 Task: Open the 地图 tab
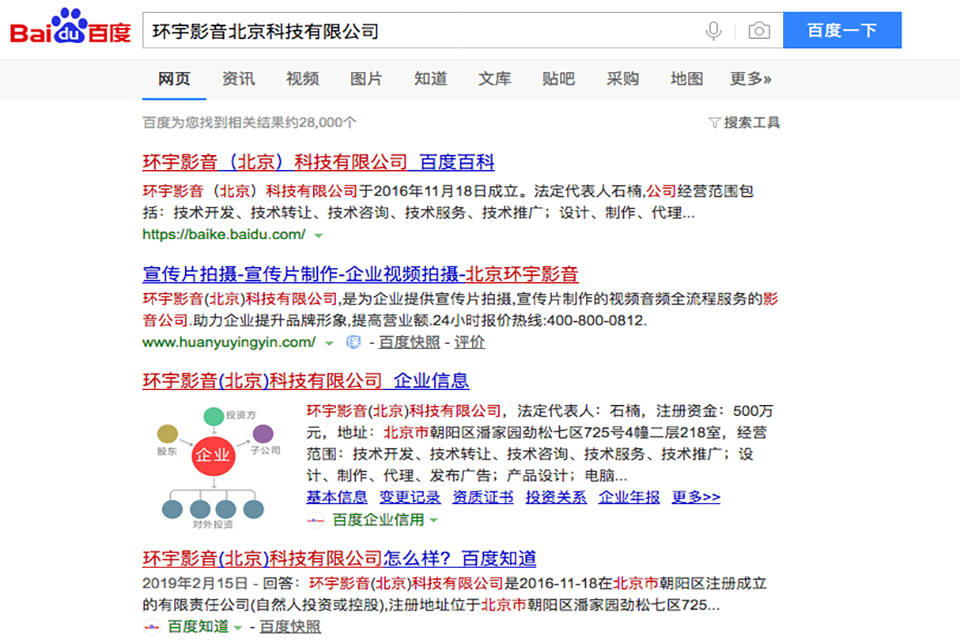687,78
